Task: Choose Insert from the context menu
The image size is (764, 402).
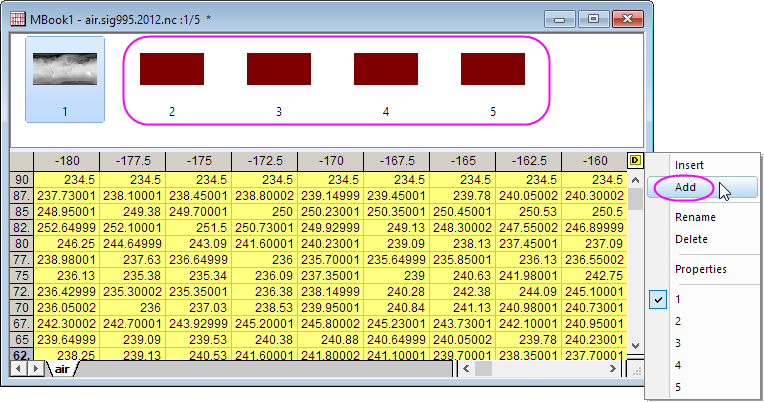Action: 689,165
